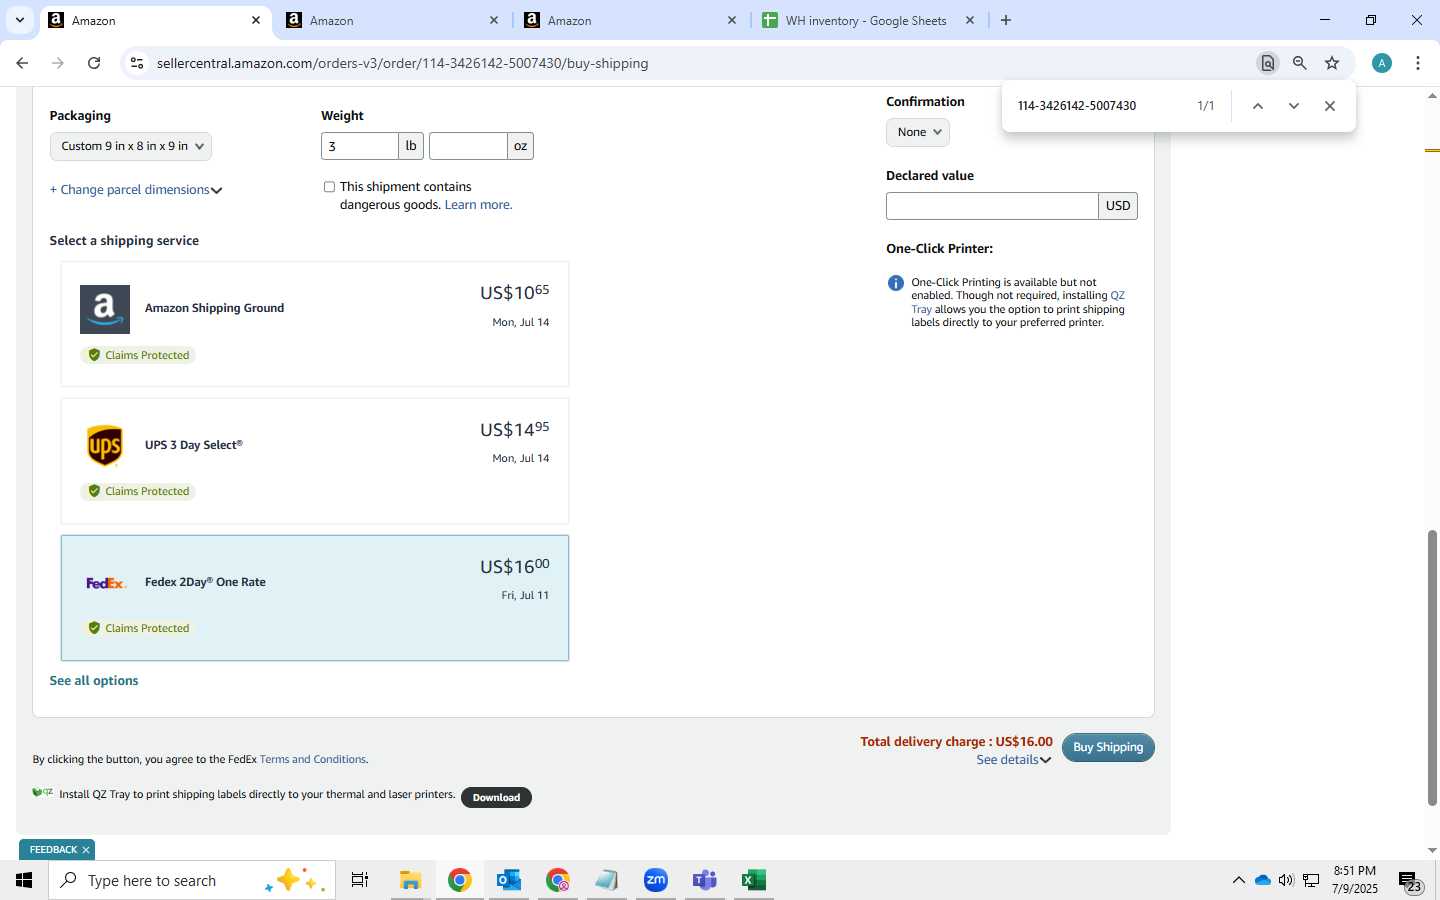Switch to the third Amazon tab
Image resolution: width=1440 pixels, height=900 pixels.
pos(632,20)
